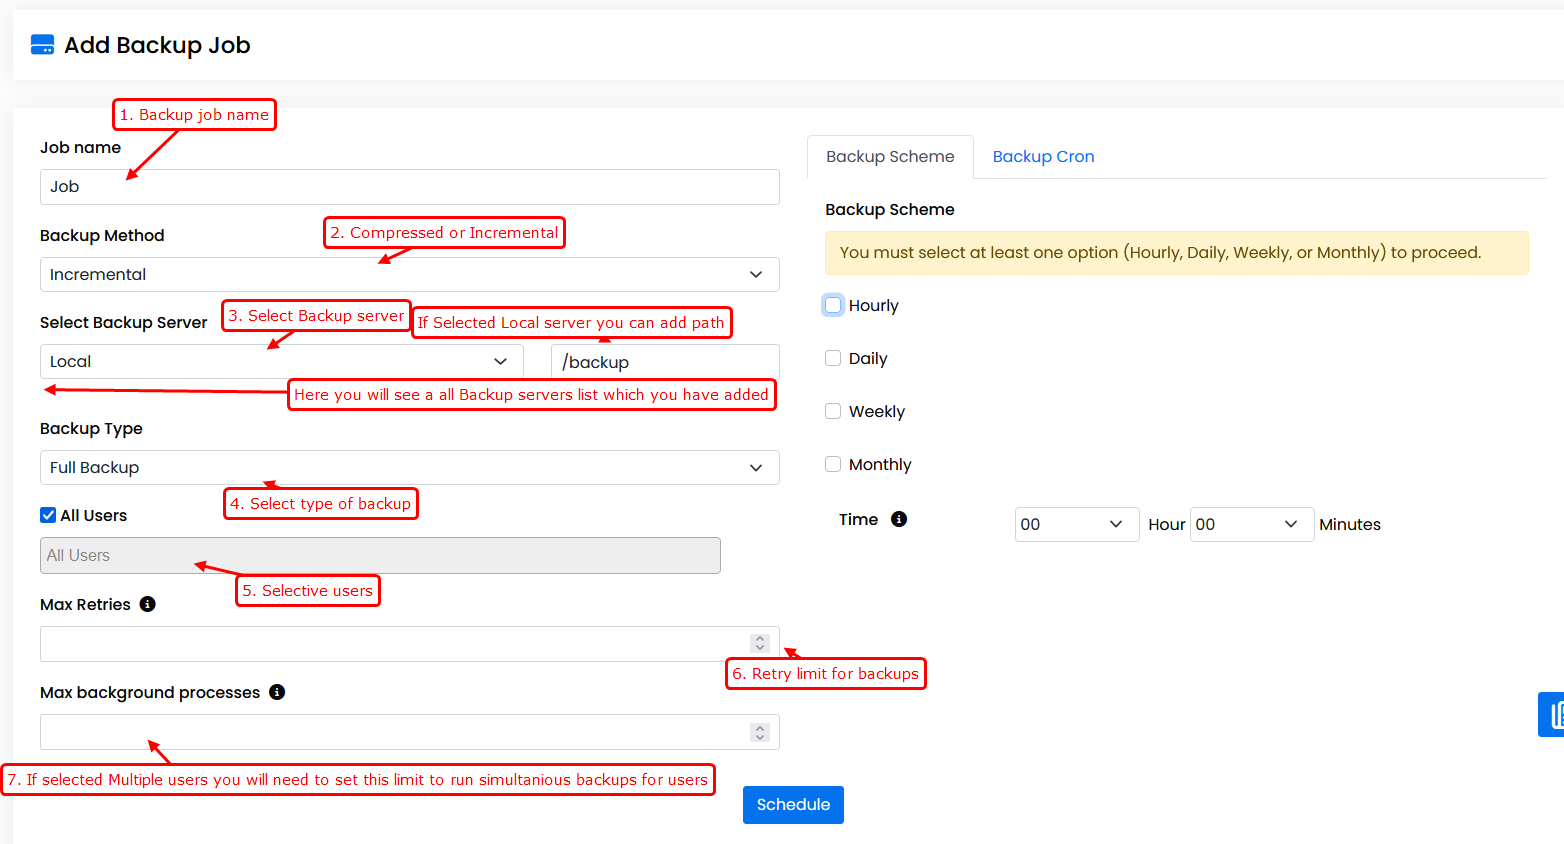The image size is (1564, 844).
Task: Click the Max background processes info icon
Action: [x=277, y=692]
